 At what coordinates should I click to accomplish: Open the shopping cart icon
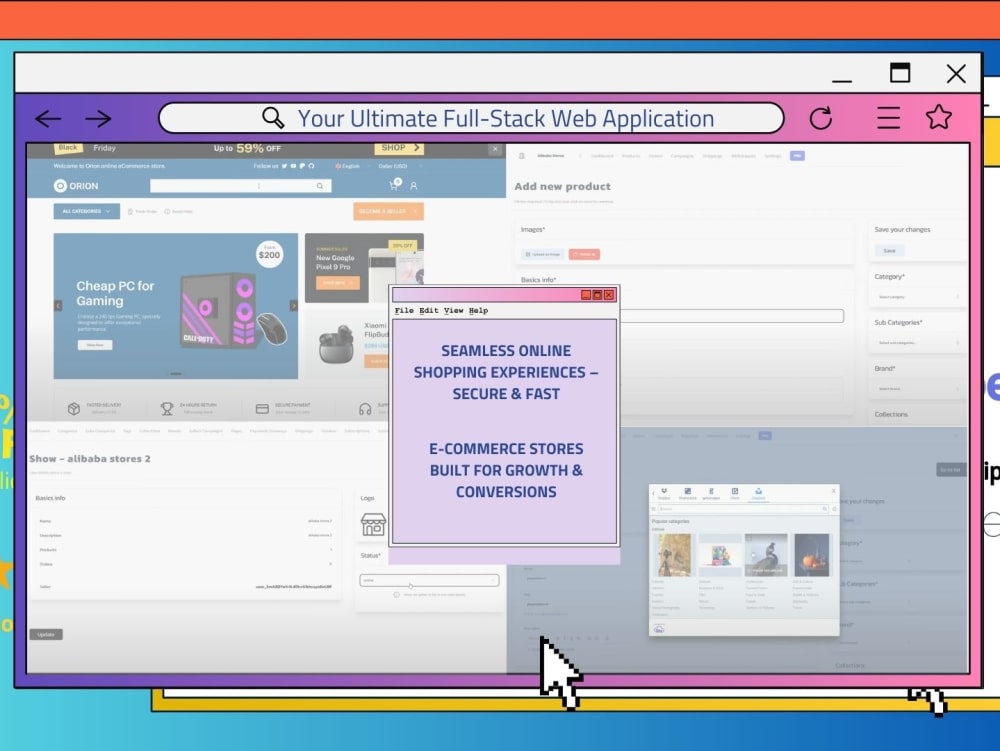395,185
